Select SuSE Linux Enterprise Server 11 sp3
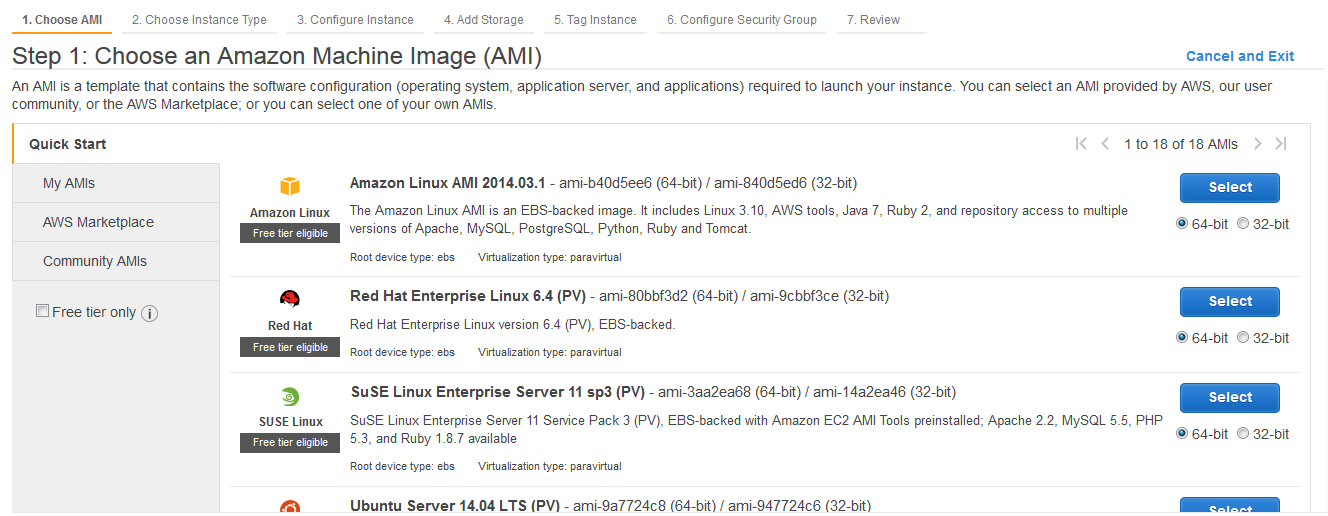Viewport: 1328px width, 516px height. [x=1230, y=397]
